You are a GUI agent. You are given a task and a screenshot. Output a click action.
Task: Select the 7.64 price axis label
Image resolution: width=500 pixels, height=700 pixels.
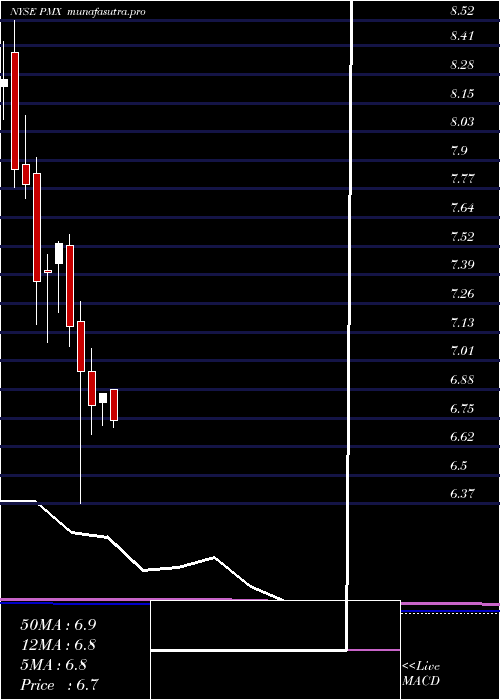[462, 208]
